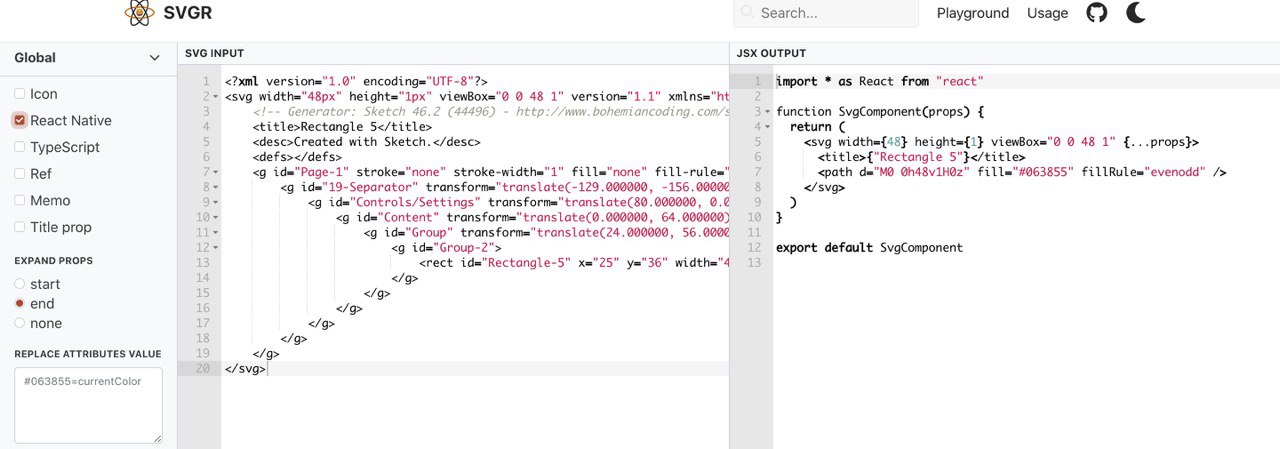
Task: Click the XML declaration on input line 1
Action: [x=356, y=81]
